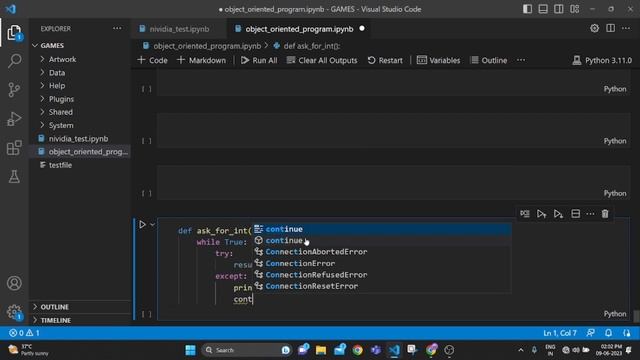
Task: Open the Accounts menu in activity bar
Action: pos(14,283)
